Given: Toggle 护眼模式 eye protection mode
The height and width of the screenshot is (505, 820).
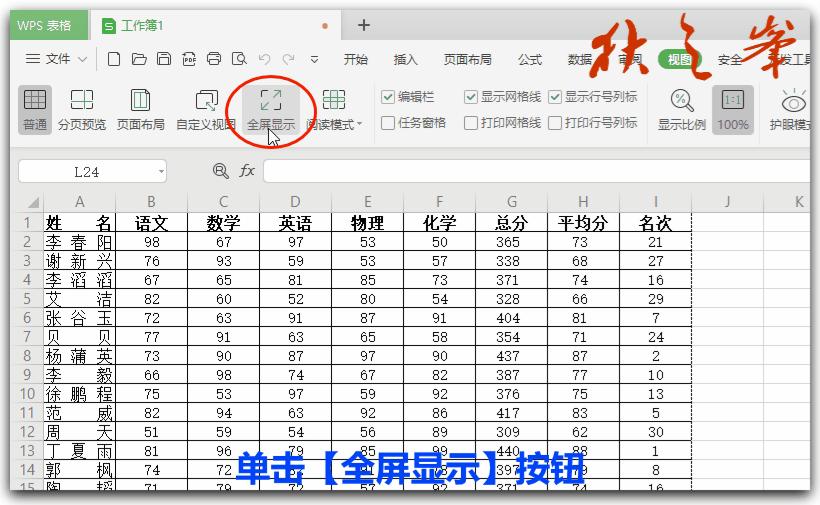Looking at the screenshot, I should pos(791,110).
